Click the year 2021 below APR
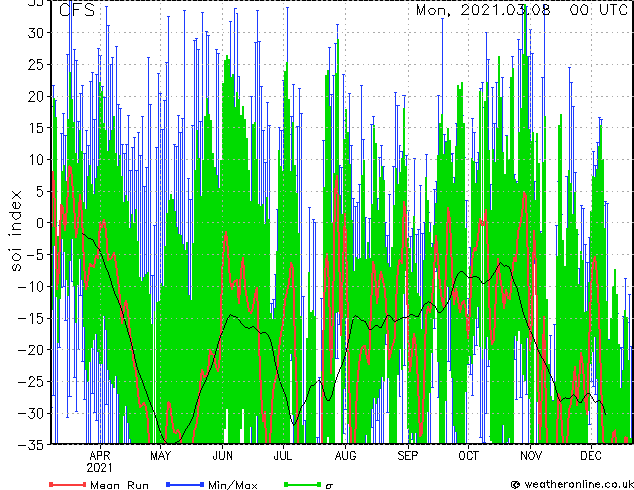The height and width of the screenshot is (490, 634). [x=99, y=468]
